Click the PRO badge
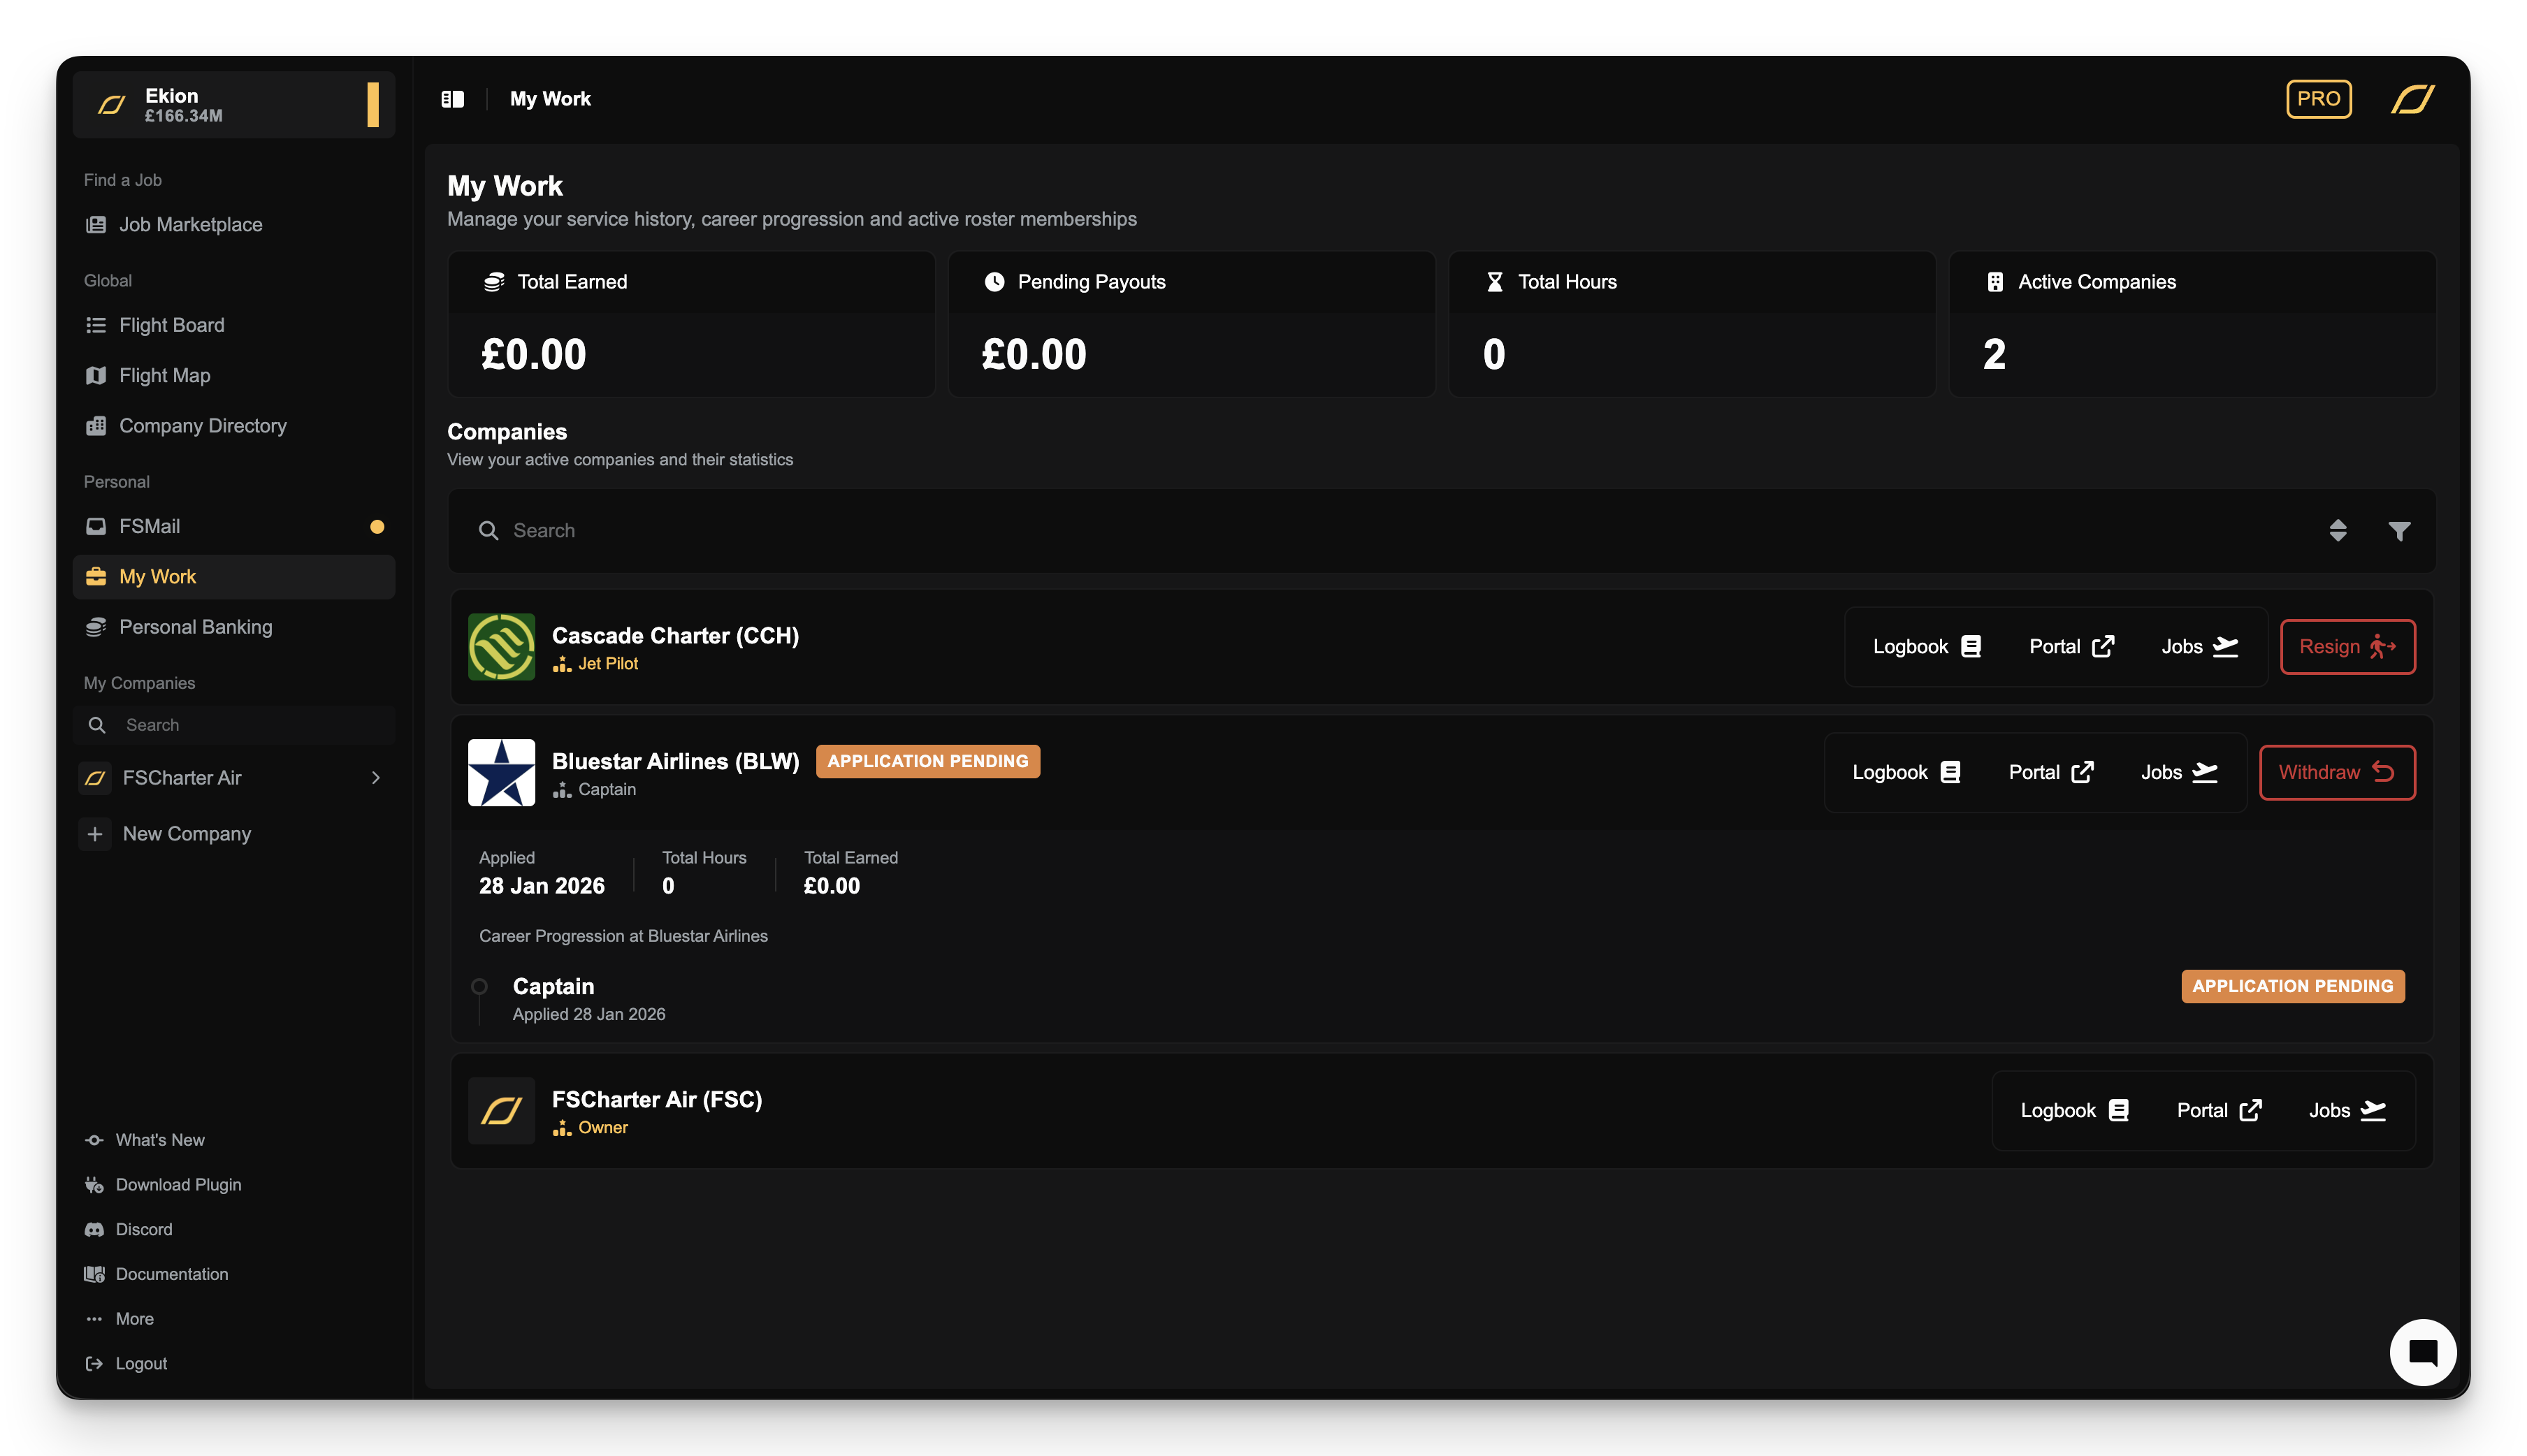The height and width of the screenshot is (1456, 2527). tap(2318, 99)
